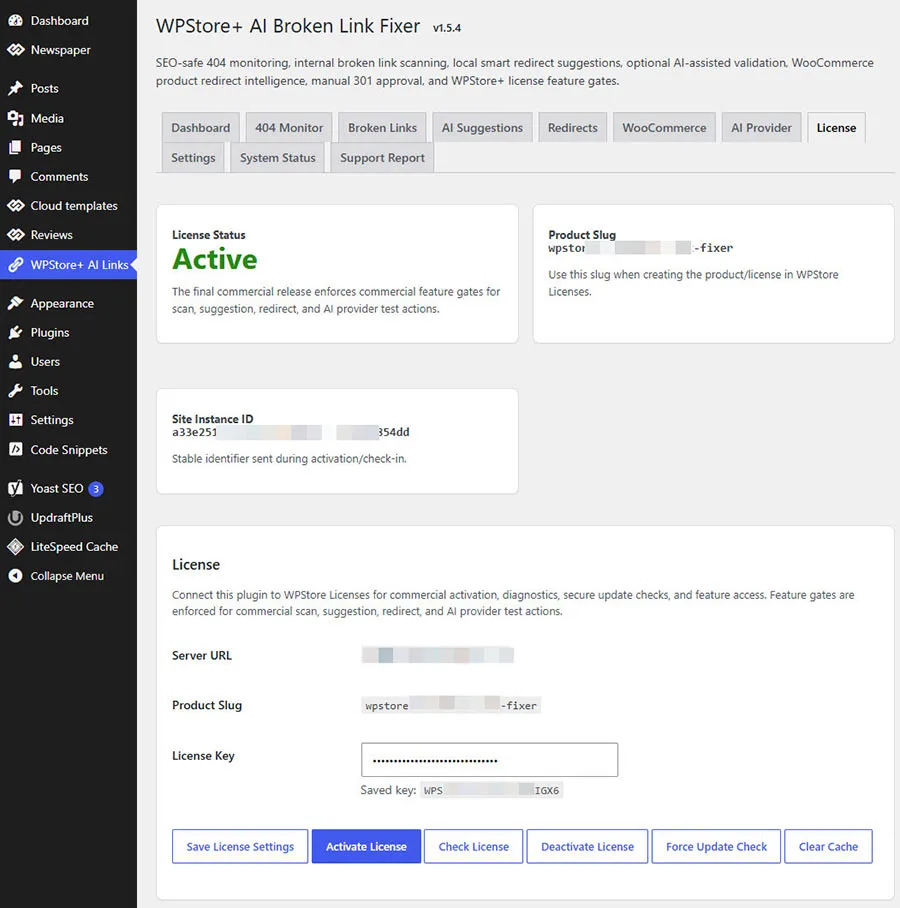
Task: Open the Dashboard tab in plugin
Action: [200, 127]
